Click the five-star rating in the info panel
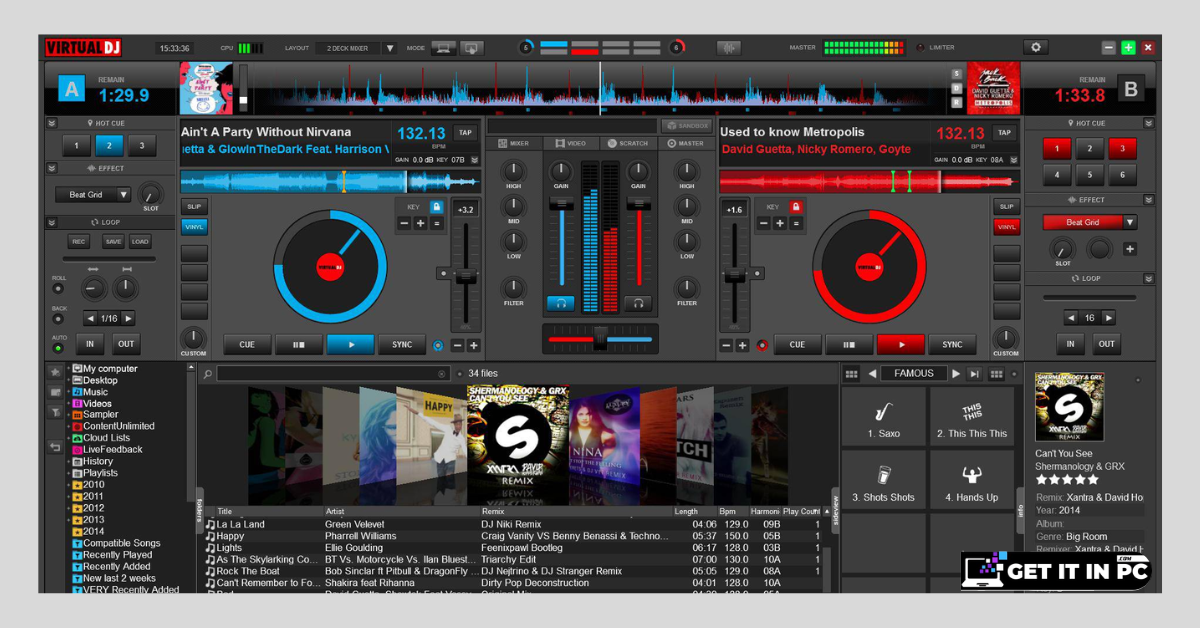This screenshot has width=1200, height=628. [x=1067, y=480]
